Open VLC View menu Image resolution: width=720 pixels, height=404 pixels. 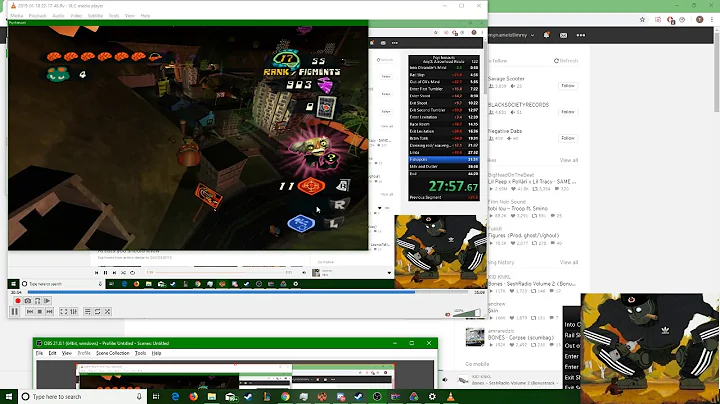coord(130,16)
